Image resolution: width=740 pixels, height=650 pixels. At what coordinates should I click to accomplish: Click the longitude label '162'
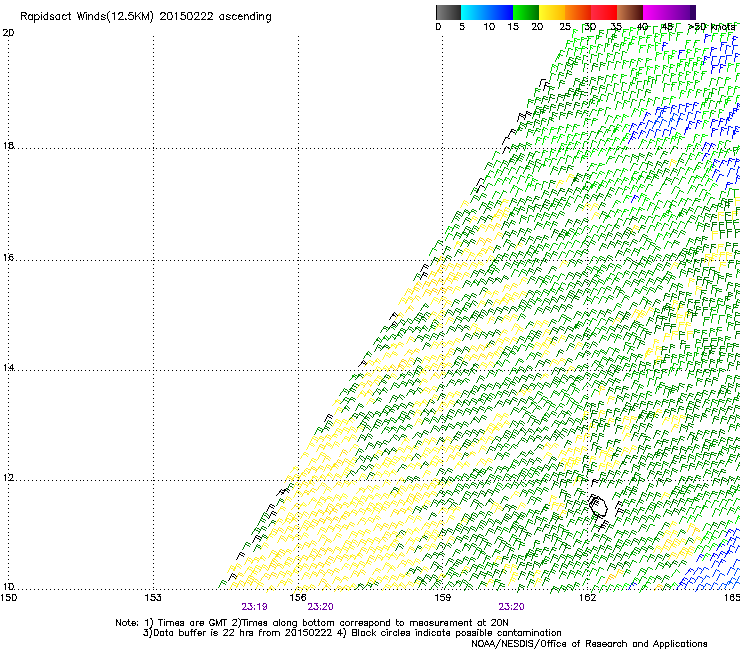pyautogui.click(x=587, y=598)
